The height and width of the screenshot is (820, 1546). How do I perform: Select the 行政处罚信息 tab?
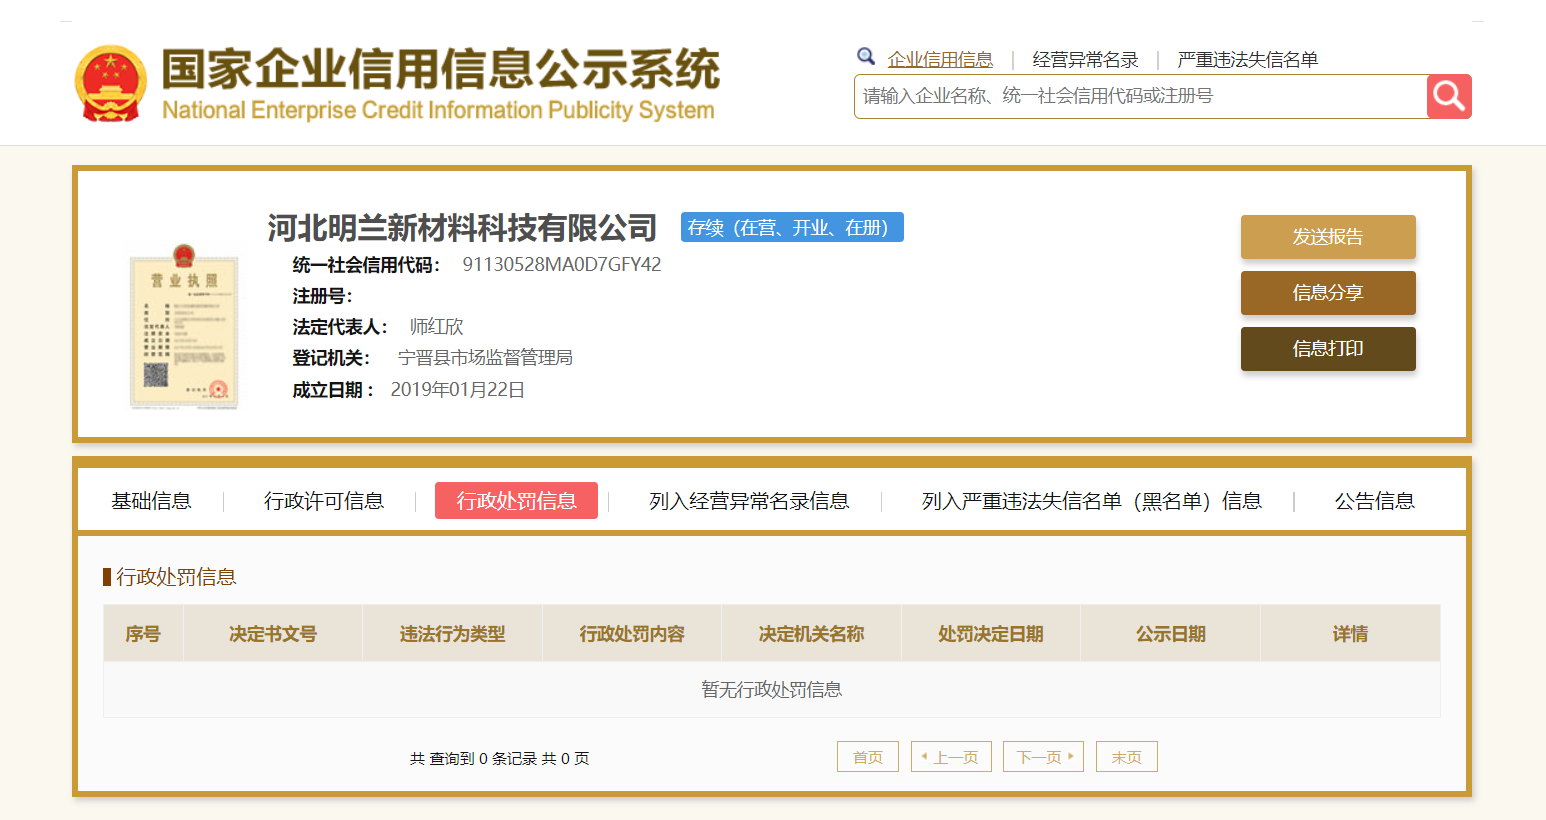click(x=516, y=501)
